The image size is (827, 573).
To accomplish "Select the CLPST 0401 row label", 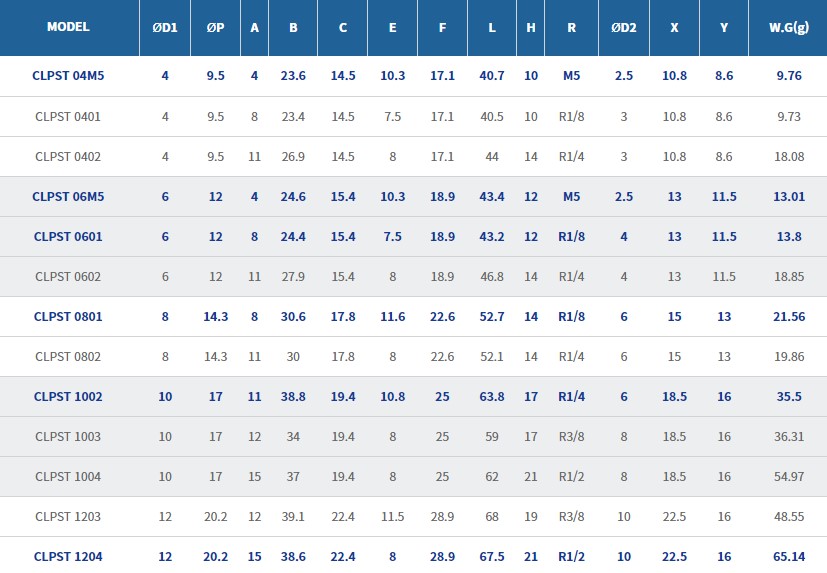I will (x=68, y=116).
